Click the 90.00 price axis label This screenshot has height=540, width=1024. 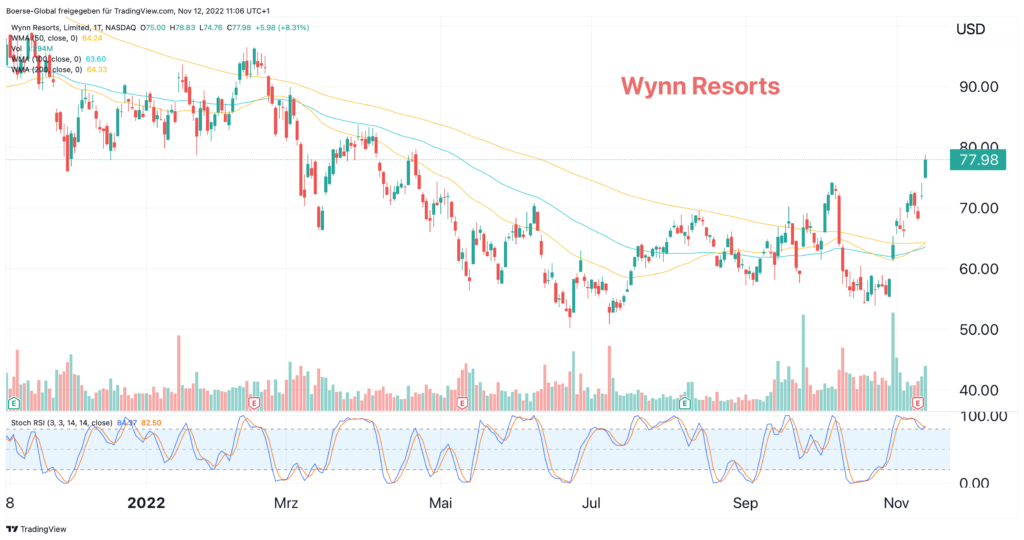[x=978, y=86]
